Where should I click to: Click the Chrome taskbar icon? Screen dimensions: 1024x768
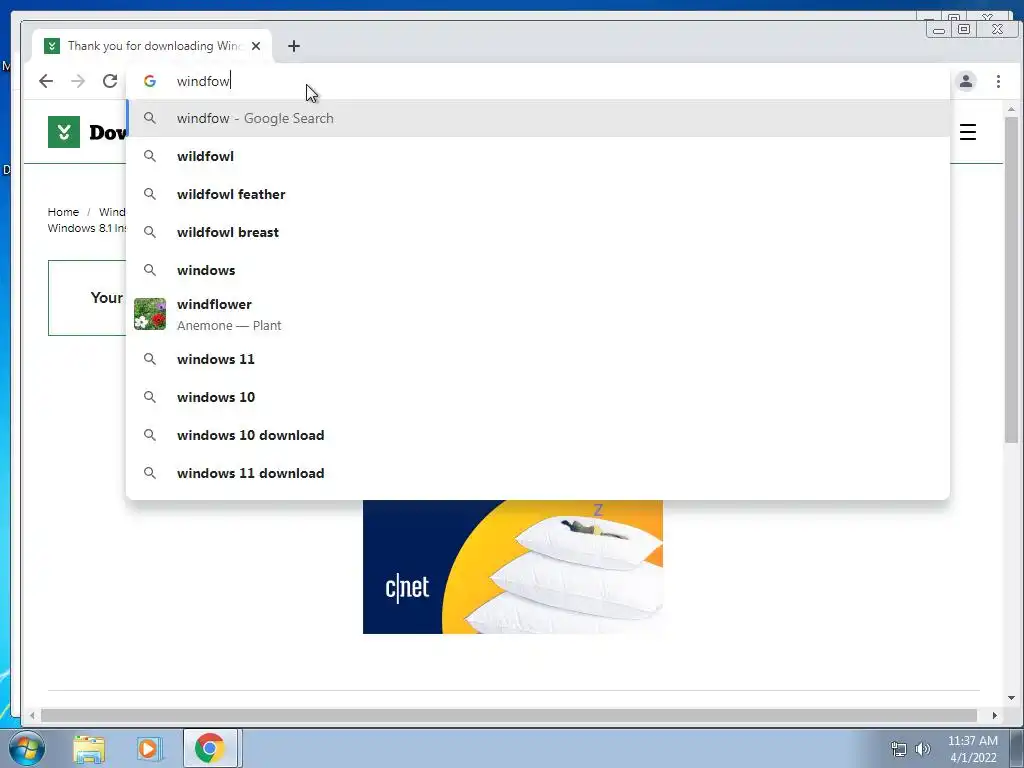point(210,748)
